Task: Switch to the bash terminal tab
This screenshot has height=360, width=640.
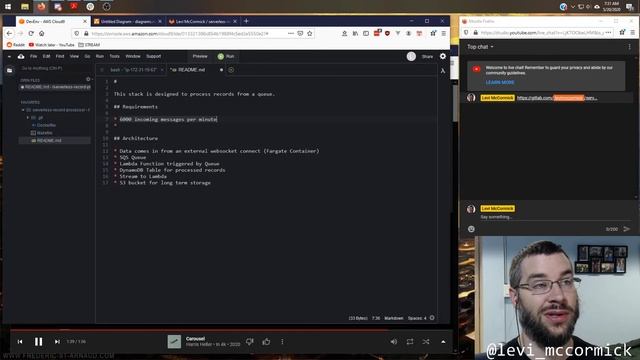Action: tap(133, 70)
